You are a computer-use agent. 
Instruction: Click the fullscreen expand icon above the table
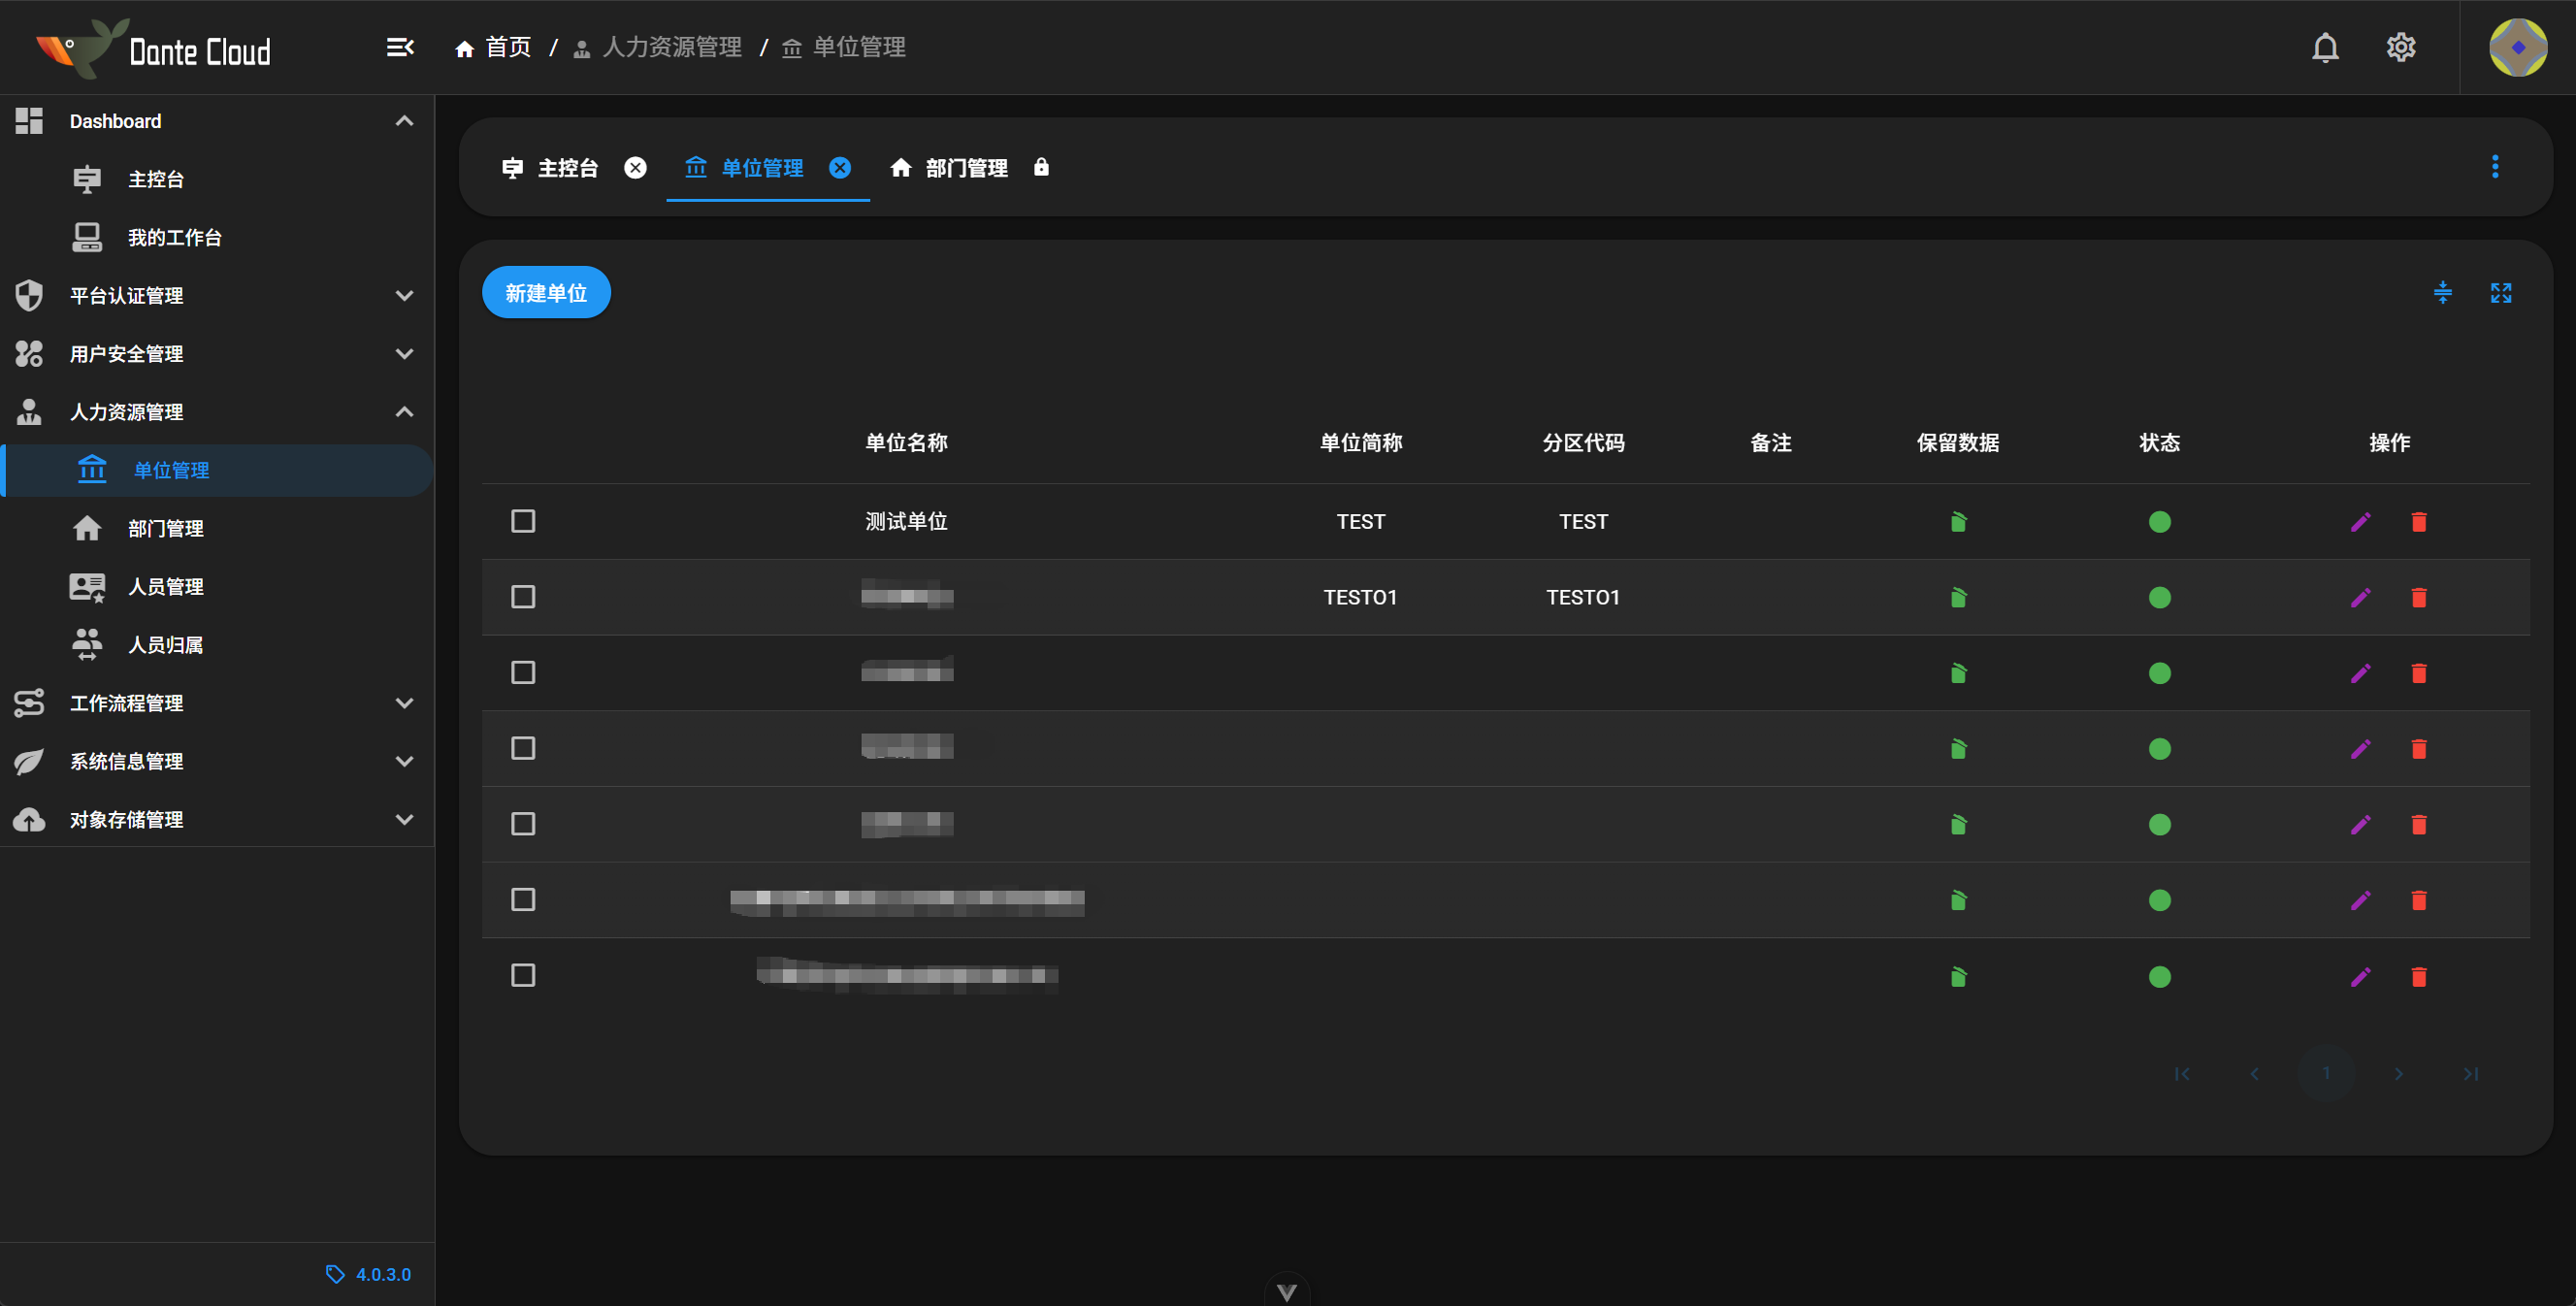(x=2500, y=293)
